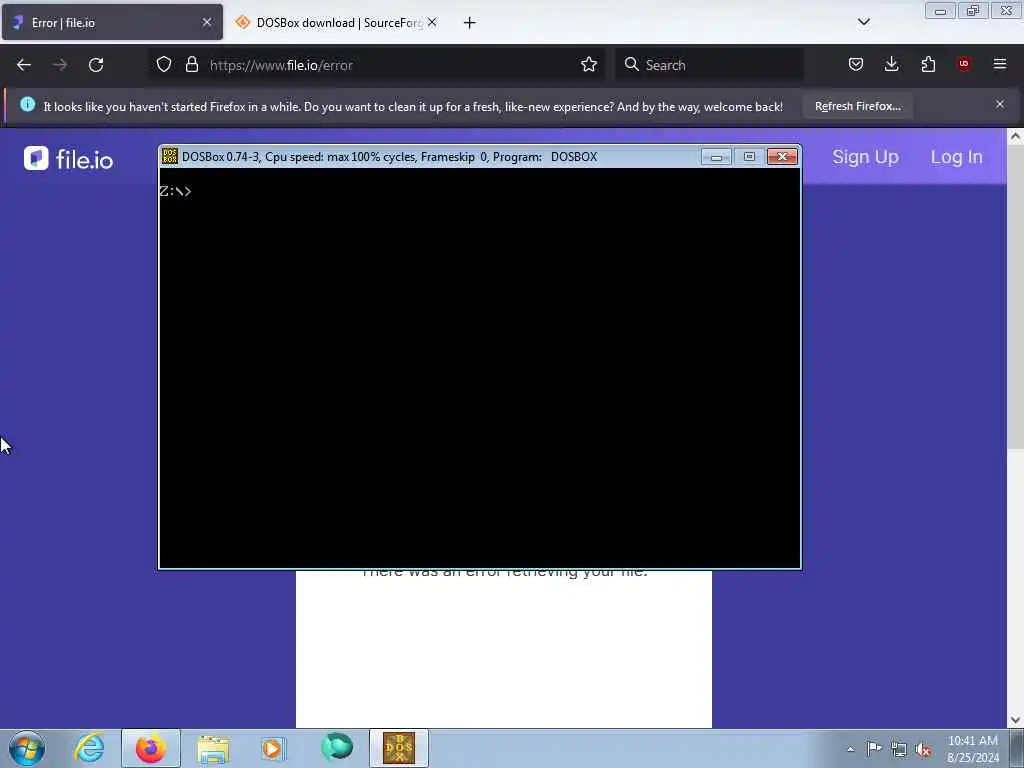Restore down the Firefox window
1024x768 pixels.
tap(973, 11)
